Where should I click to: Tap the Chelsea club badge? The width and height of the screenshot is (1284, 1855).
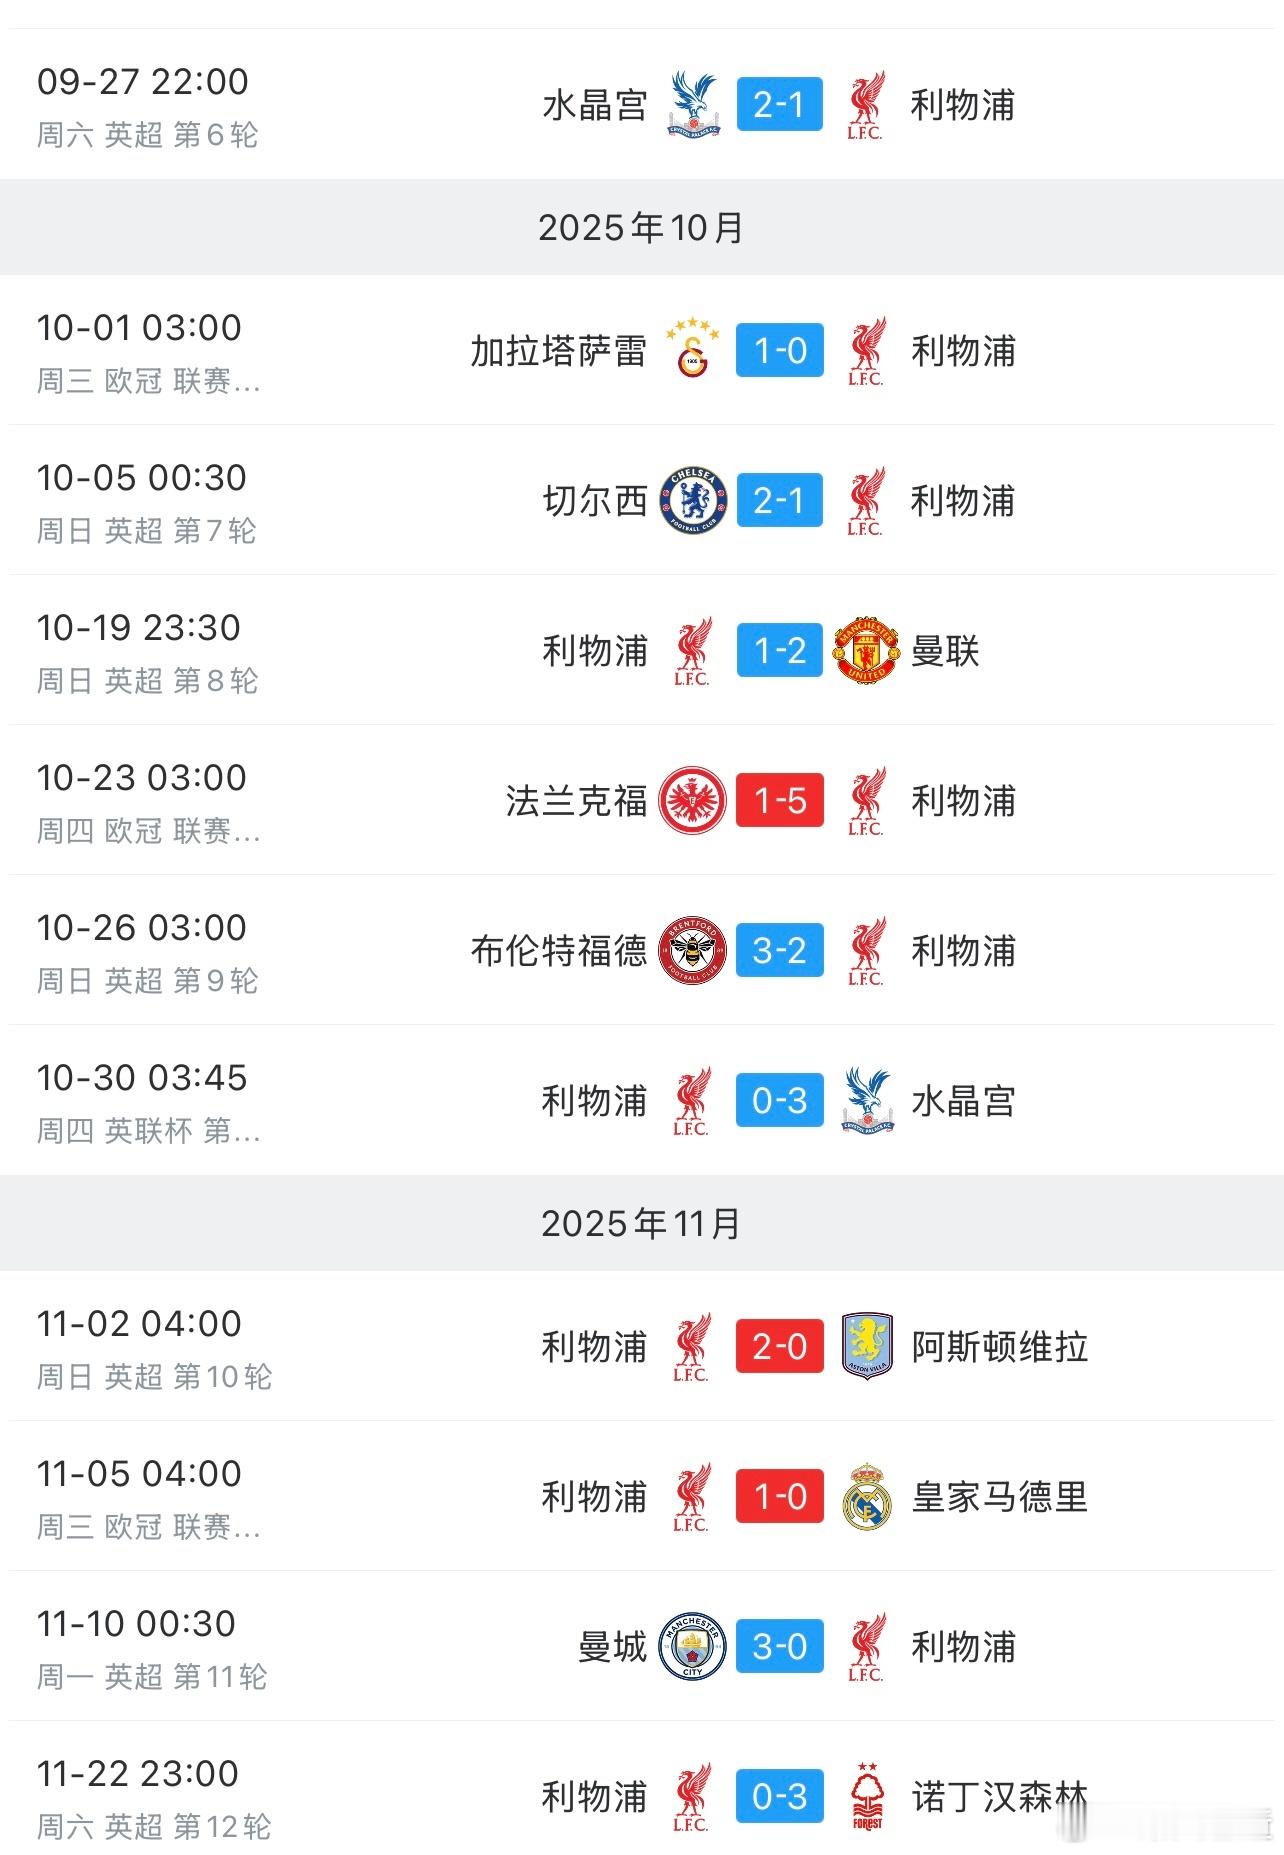click(x=693, y=500)
